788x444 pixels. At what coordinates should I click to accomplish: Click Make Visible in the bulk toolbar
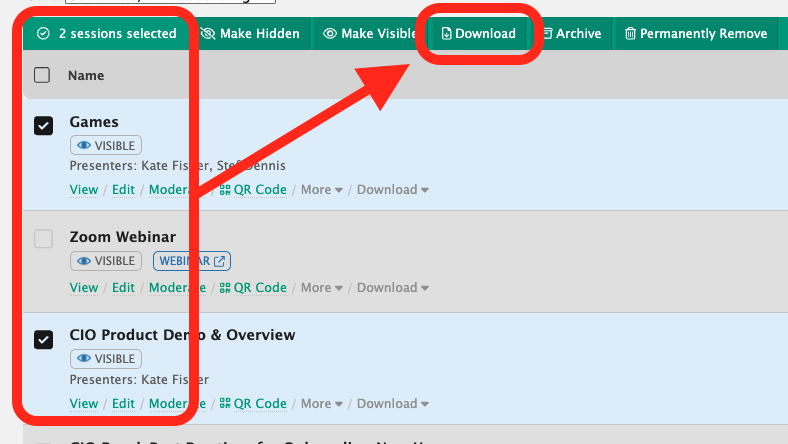[370, 34]
